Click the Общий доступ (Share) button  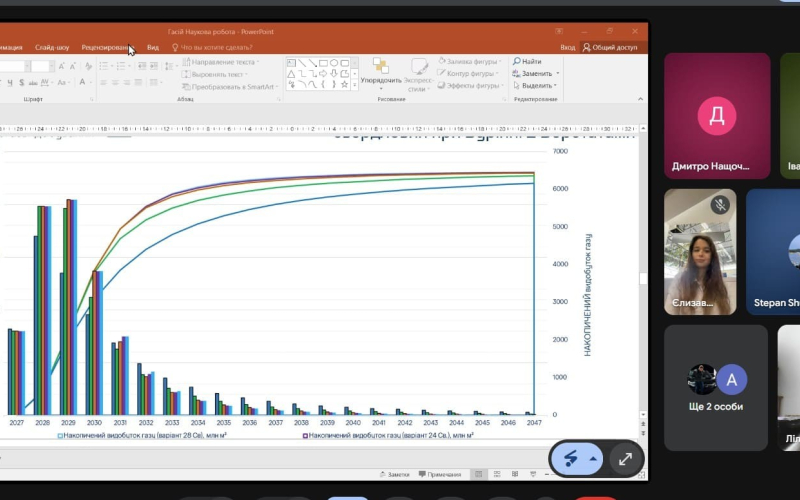[x=611, y=47]
